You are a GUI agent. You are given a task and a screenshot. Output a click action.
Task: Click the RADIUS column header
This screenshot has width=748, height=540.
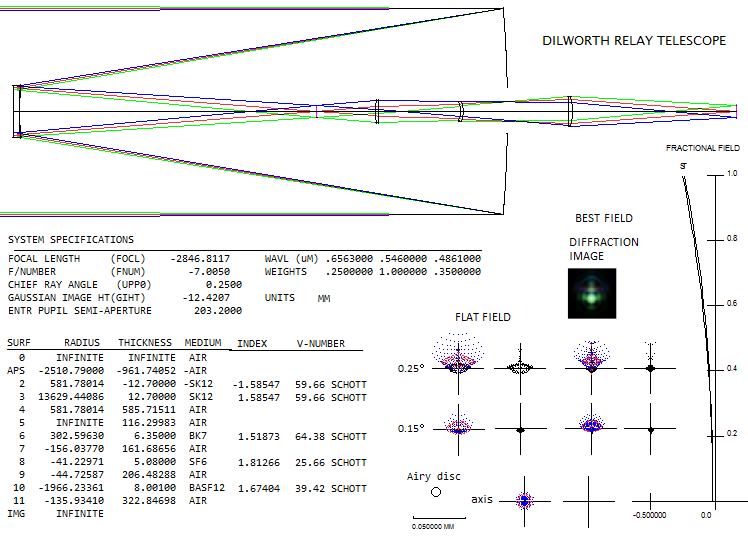point(82,343)
